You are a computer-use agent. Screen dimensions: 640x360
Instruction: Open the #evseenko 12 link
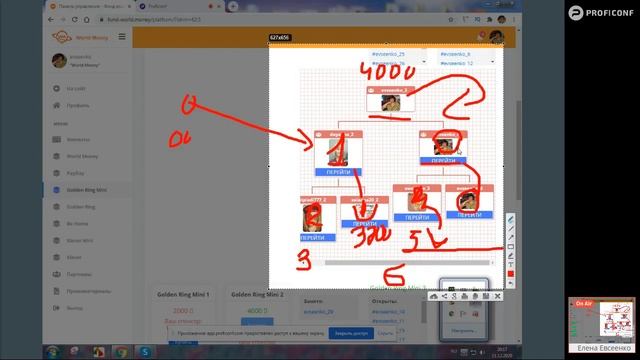pyautogui.click(x=456, y=64)
